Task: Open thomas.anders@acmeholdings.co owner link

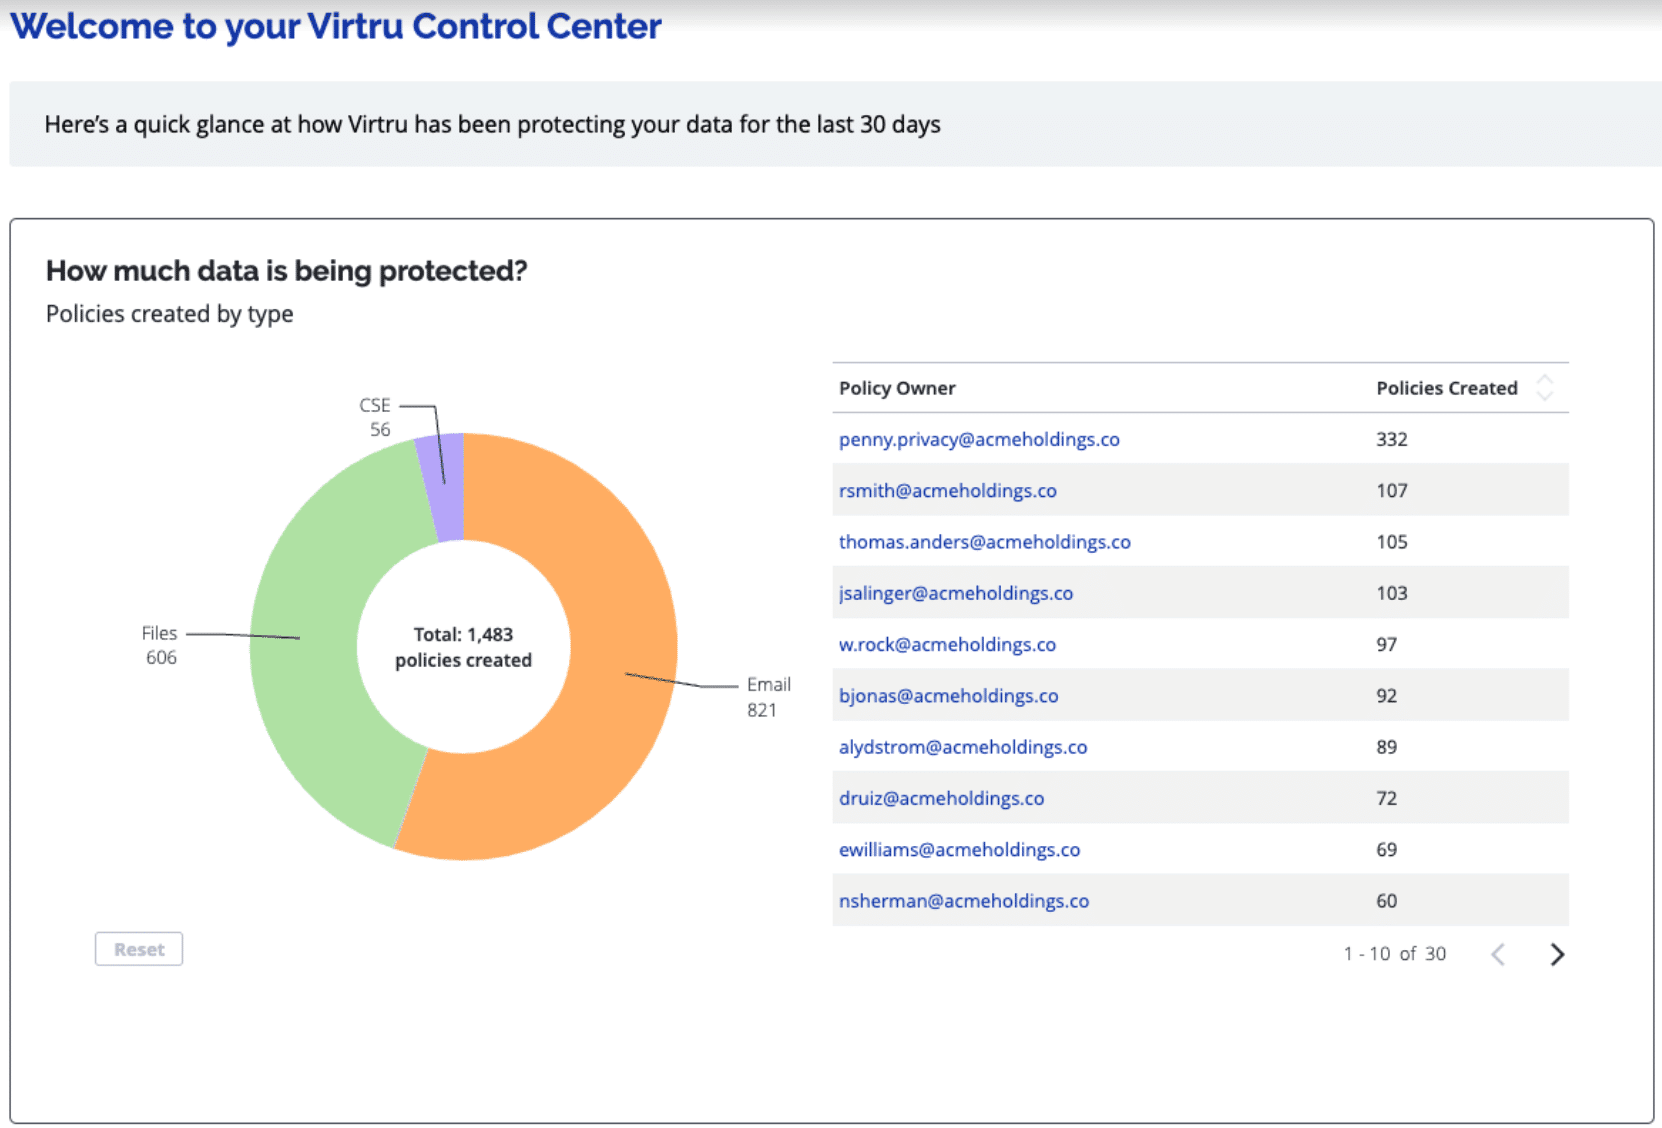Action: coord(984,541)
